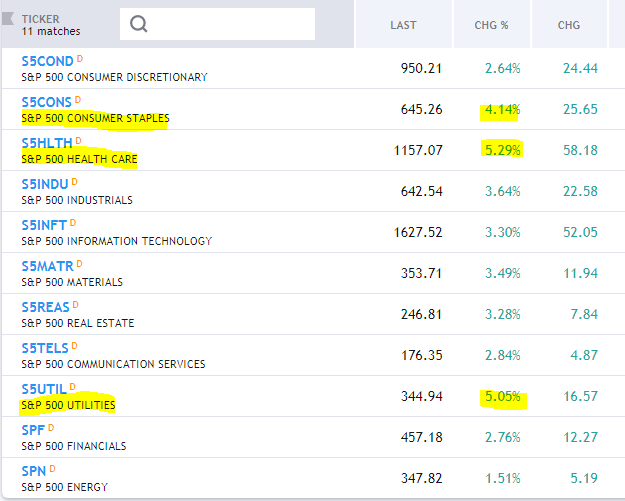Click the 1.51% change value
Screen dimensions: 625x501
503,478
